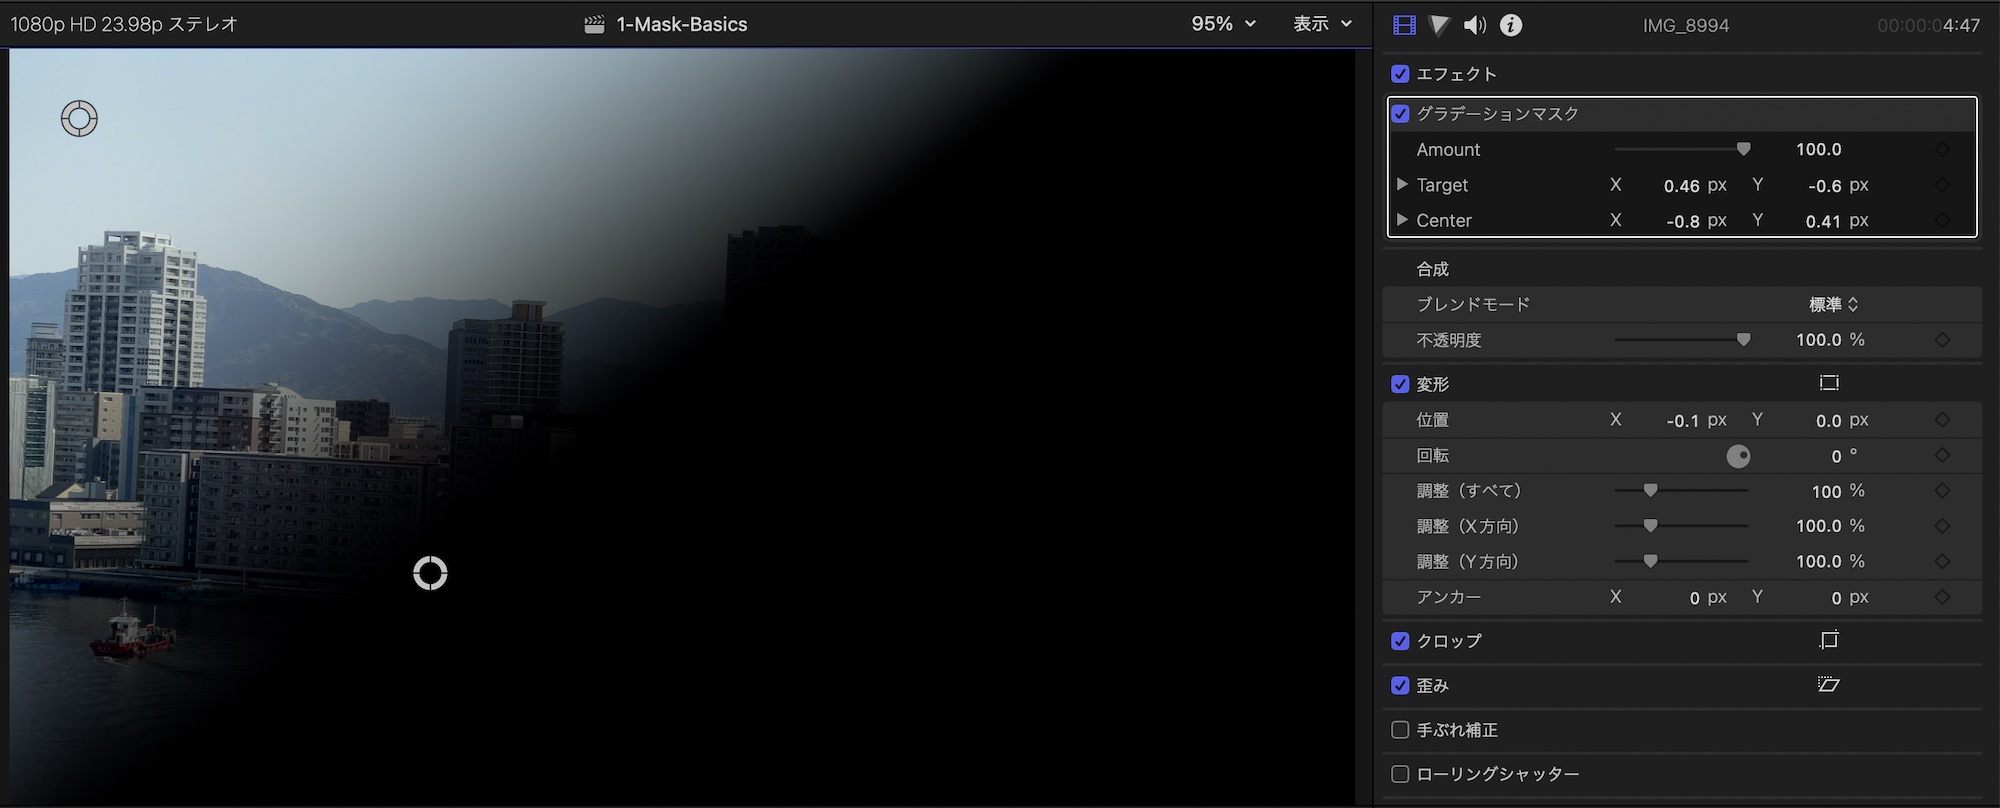
Task: Open the Audio inspector speaker icon
Action: 1475,25
